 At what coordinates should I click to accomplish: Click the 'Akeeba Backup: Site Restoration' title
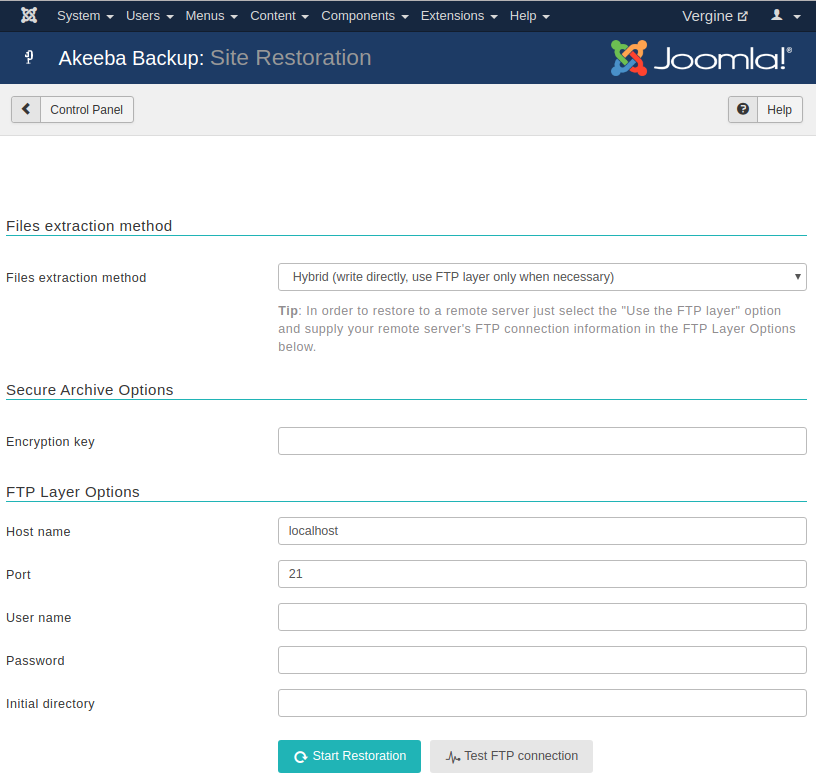[x=215, y=58]
